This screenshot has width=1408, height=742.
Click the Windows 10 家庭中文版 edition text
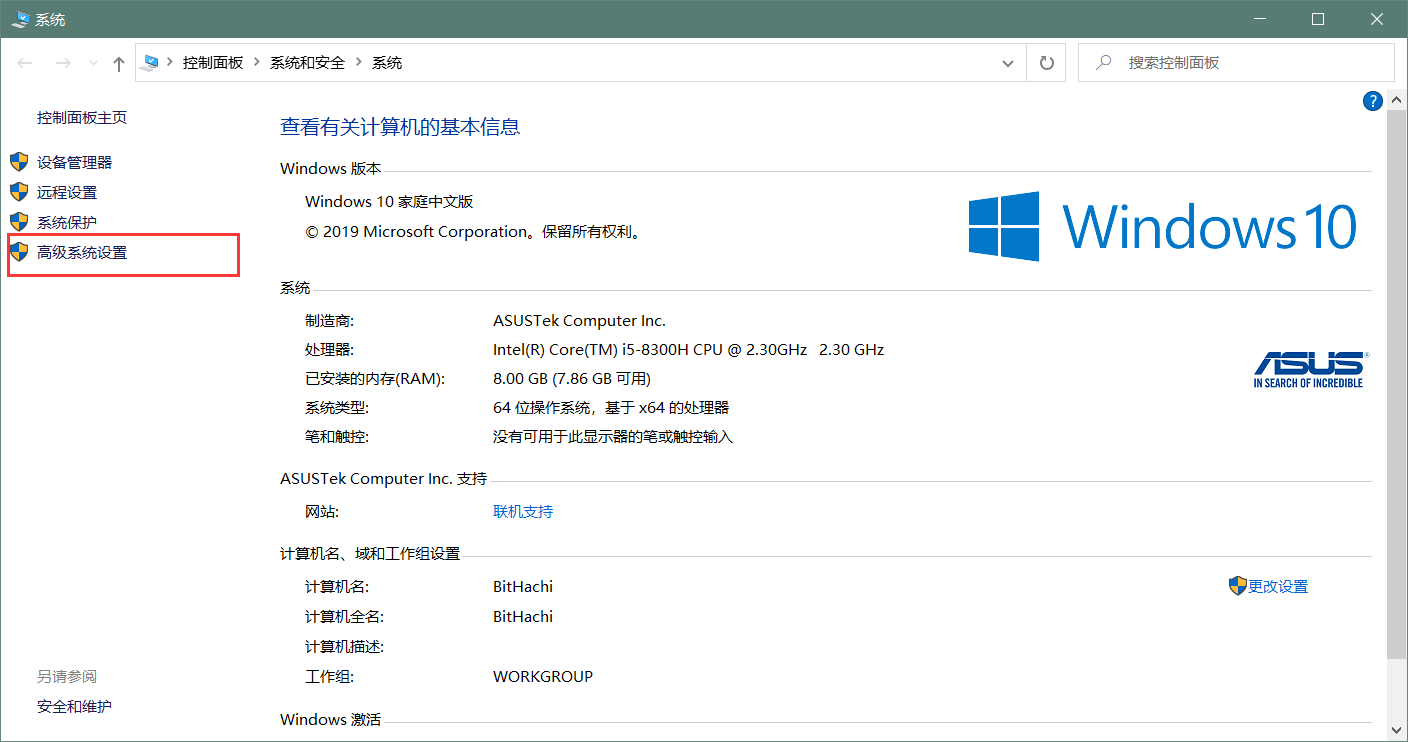click(x=389, y=201)
